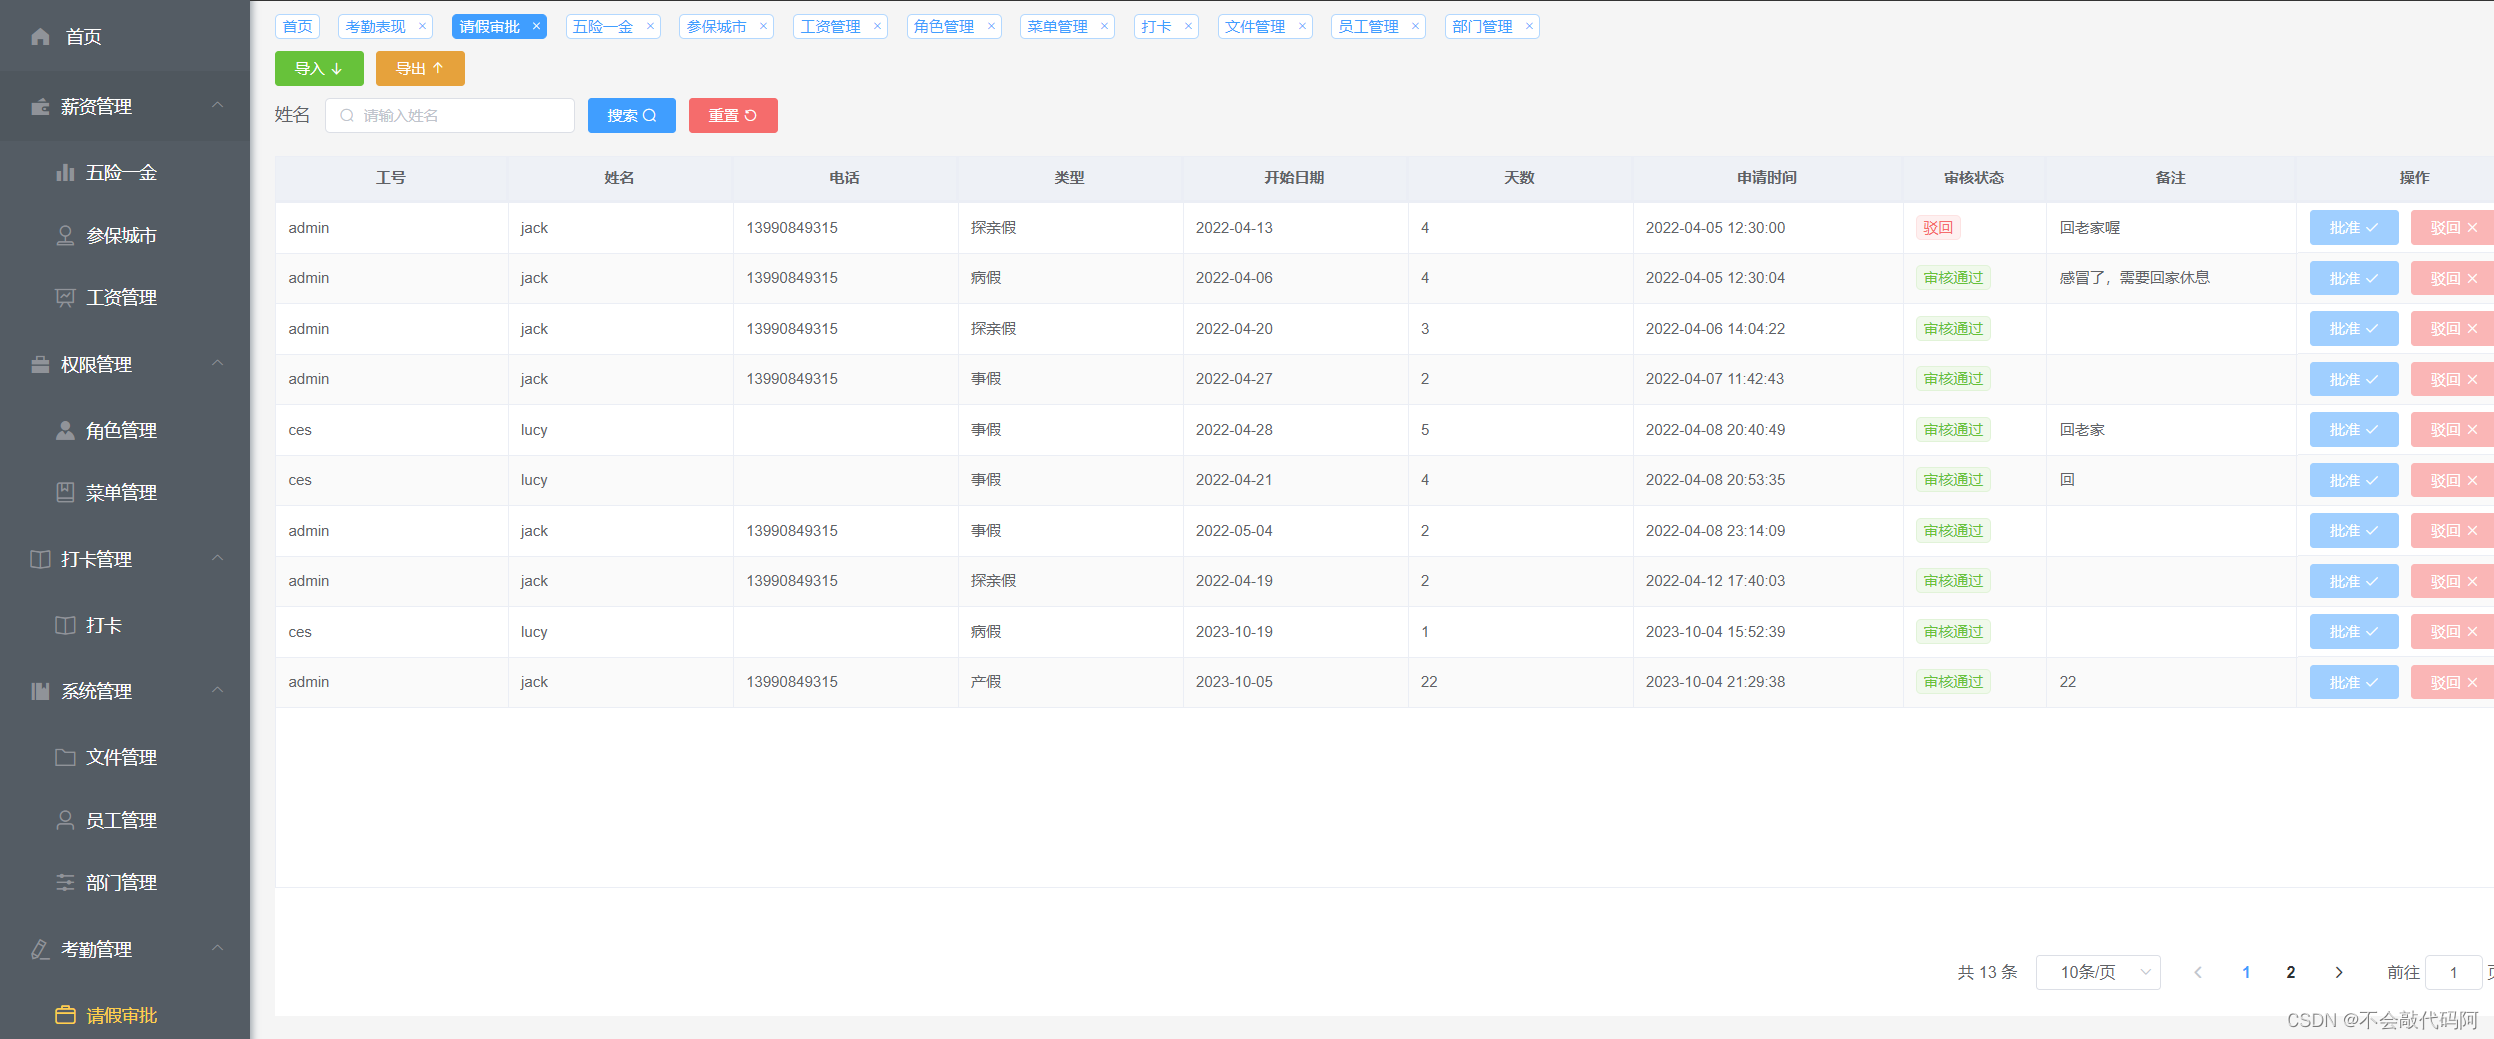Switch to the 部门管理 tab
Screen dimensions: 2494x1039
click(x=1482, y=27)
